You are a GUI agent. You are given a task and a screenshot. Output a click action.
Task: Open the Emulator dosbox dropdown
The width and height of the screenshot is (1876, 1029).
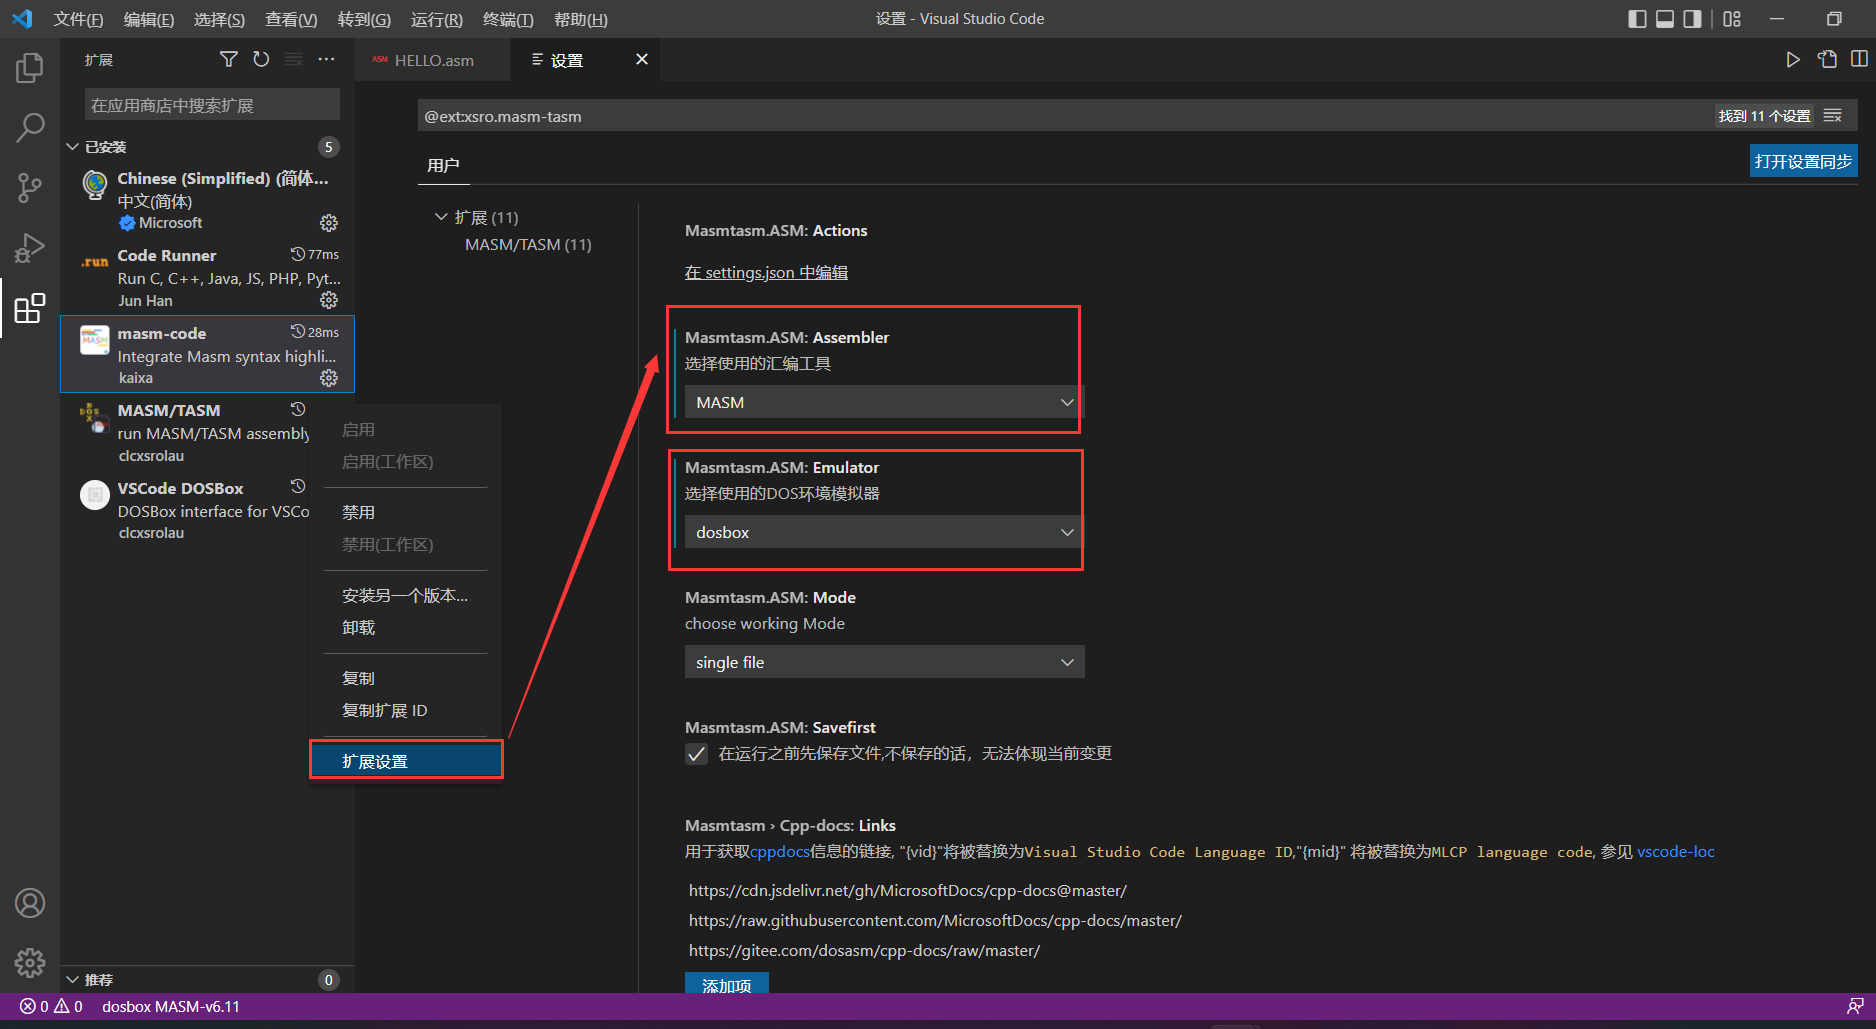884,532
